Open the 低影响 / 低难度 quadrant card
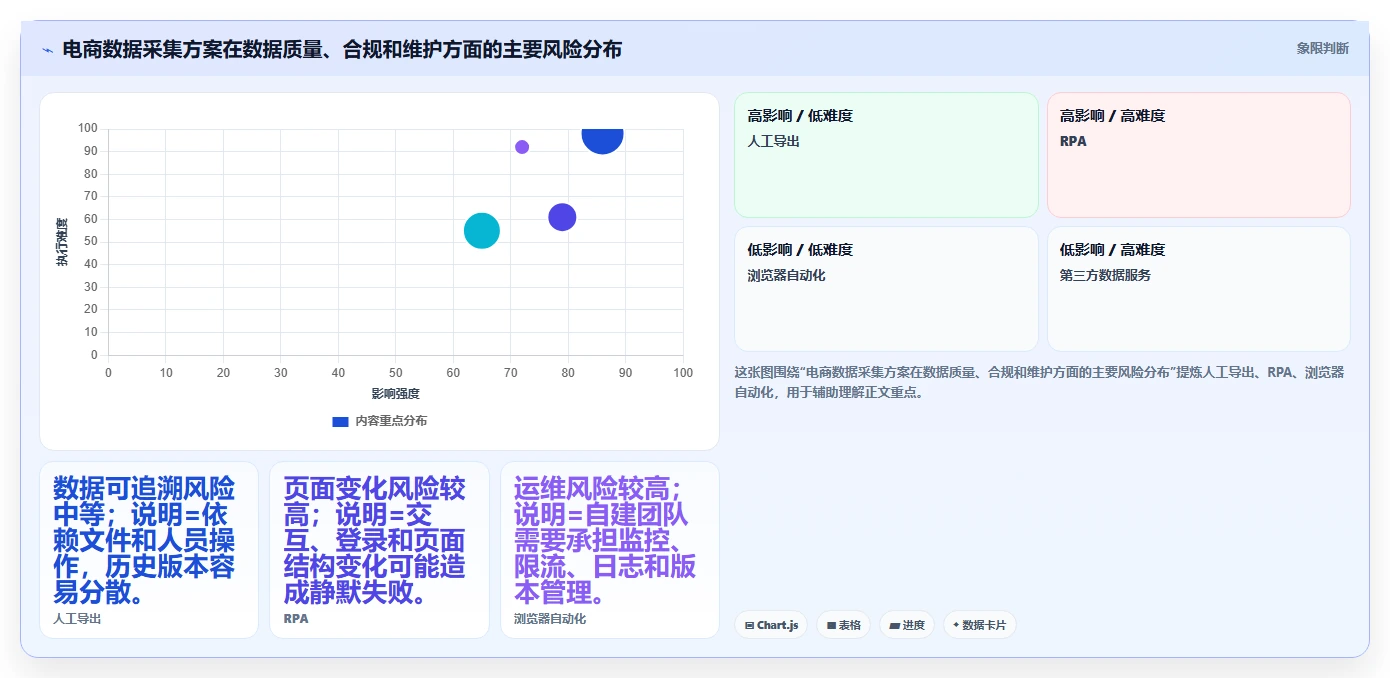The width and height of the screenshot is (1390, 678). coord(886,289)
